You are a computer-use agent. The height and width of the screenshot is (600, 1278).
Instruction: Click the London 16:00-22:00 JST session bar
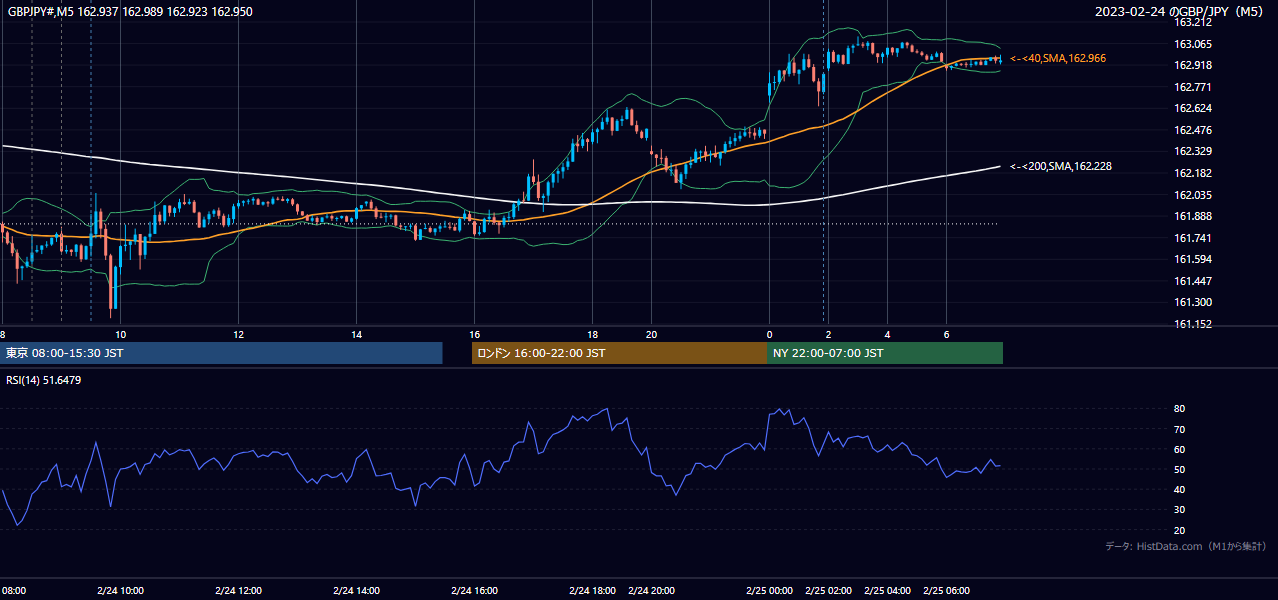pos(619,353)
